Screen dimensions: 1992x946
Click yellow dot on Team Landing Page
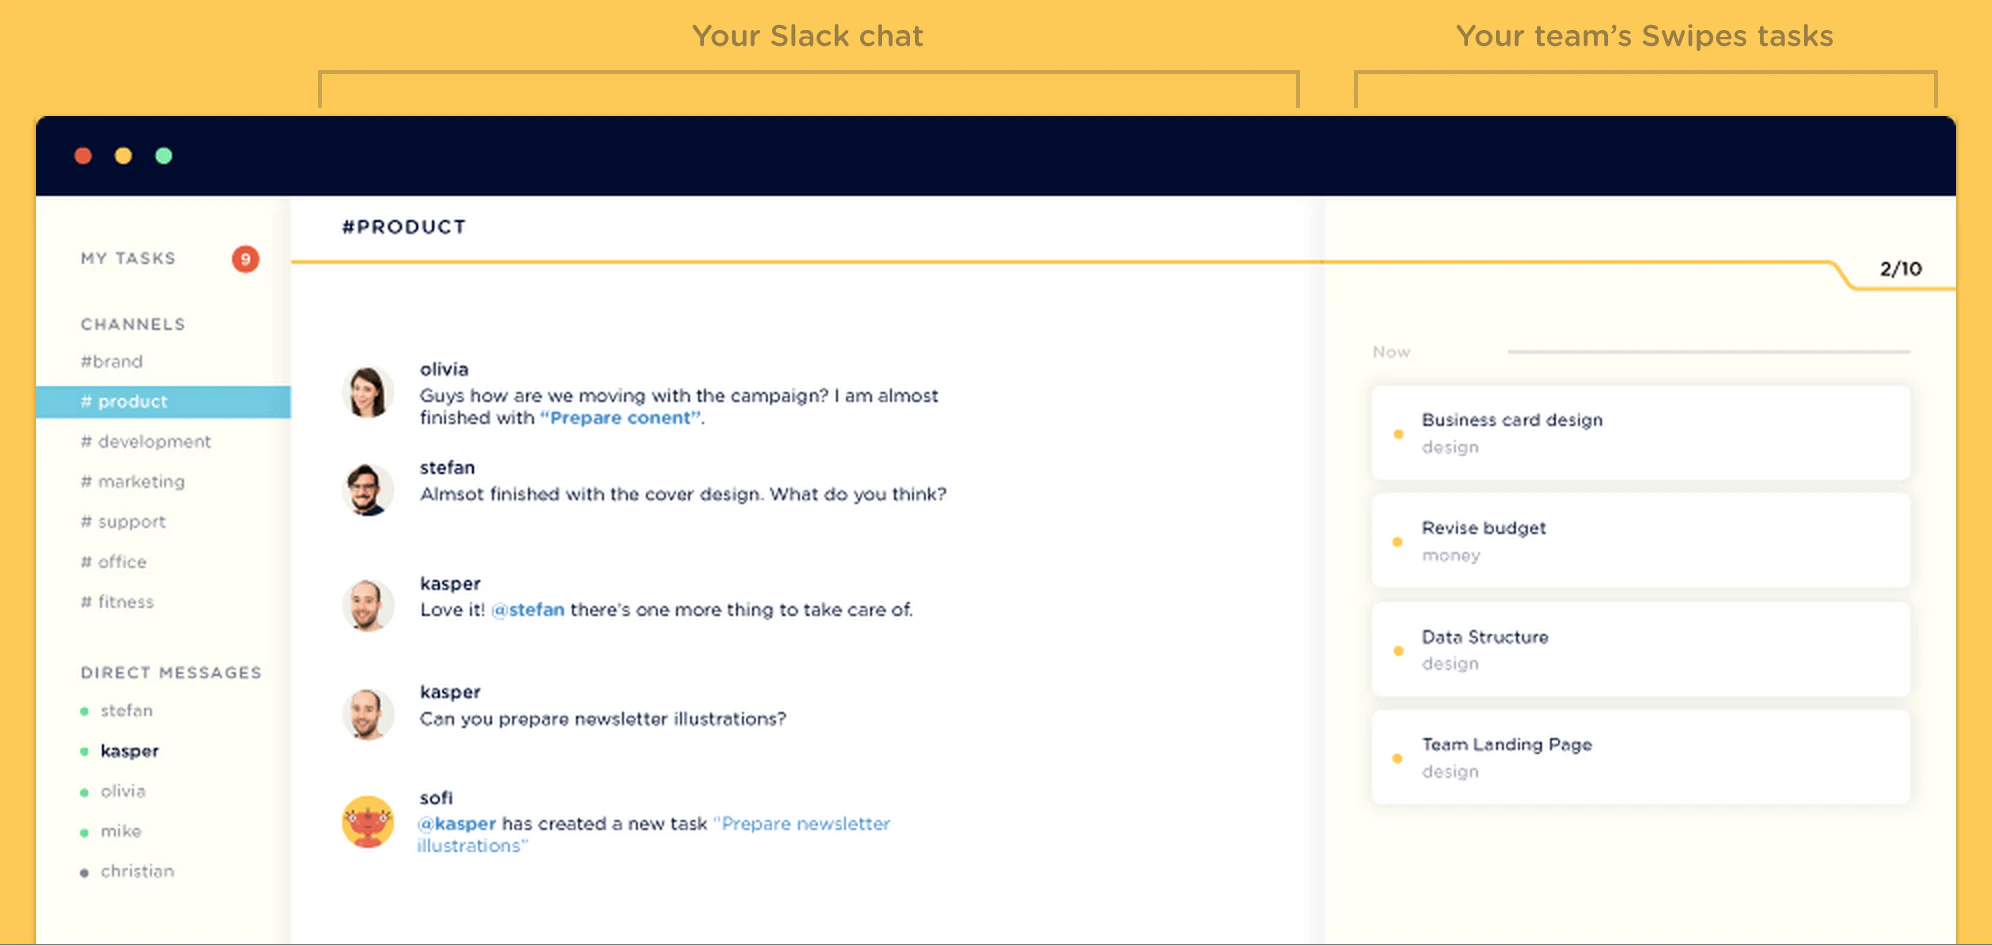pos(1398,759)
